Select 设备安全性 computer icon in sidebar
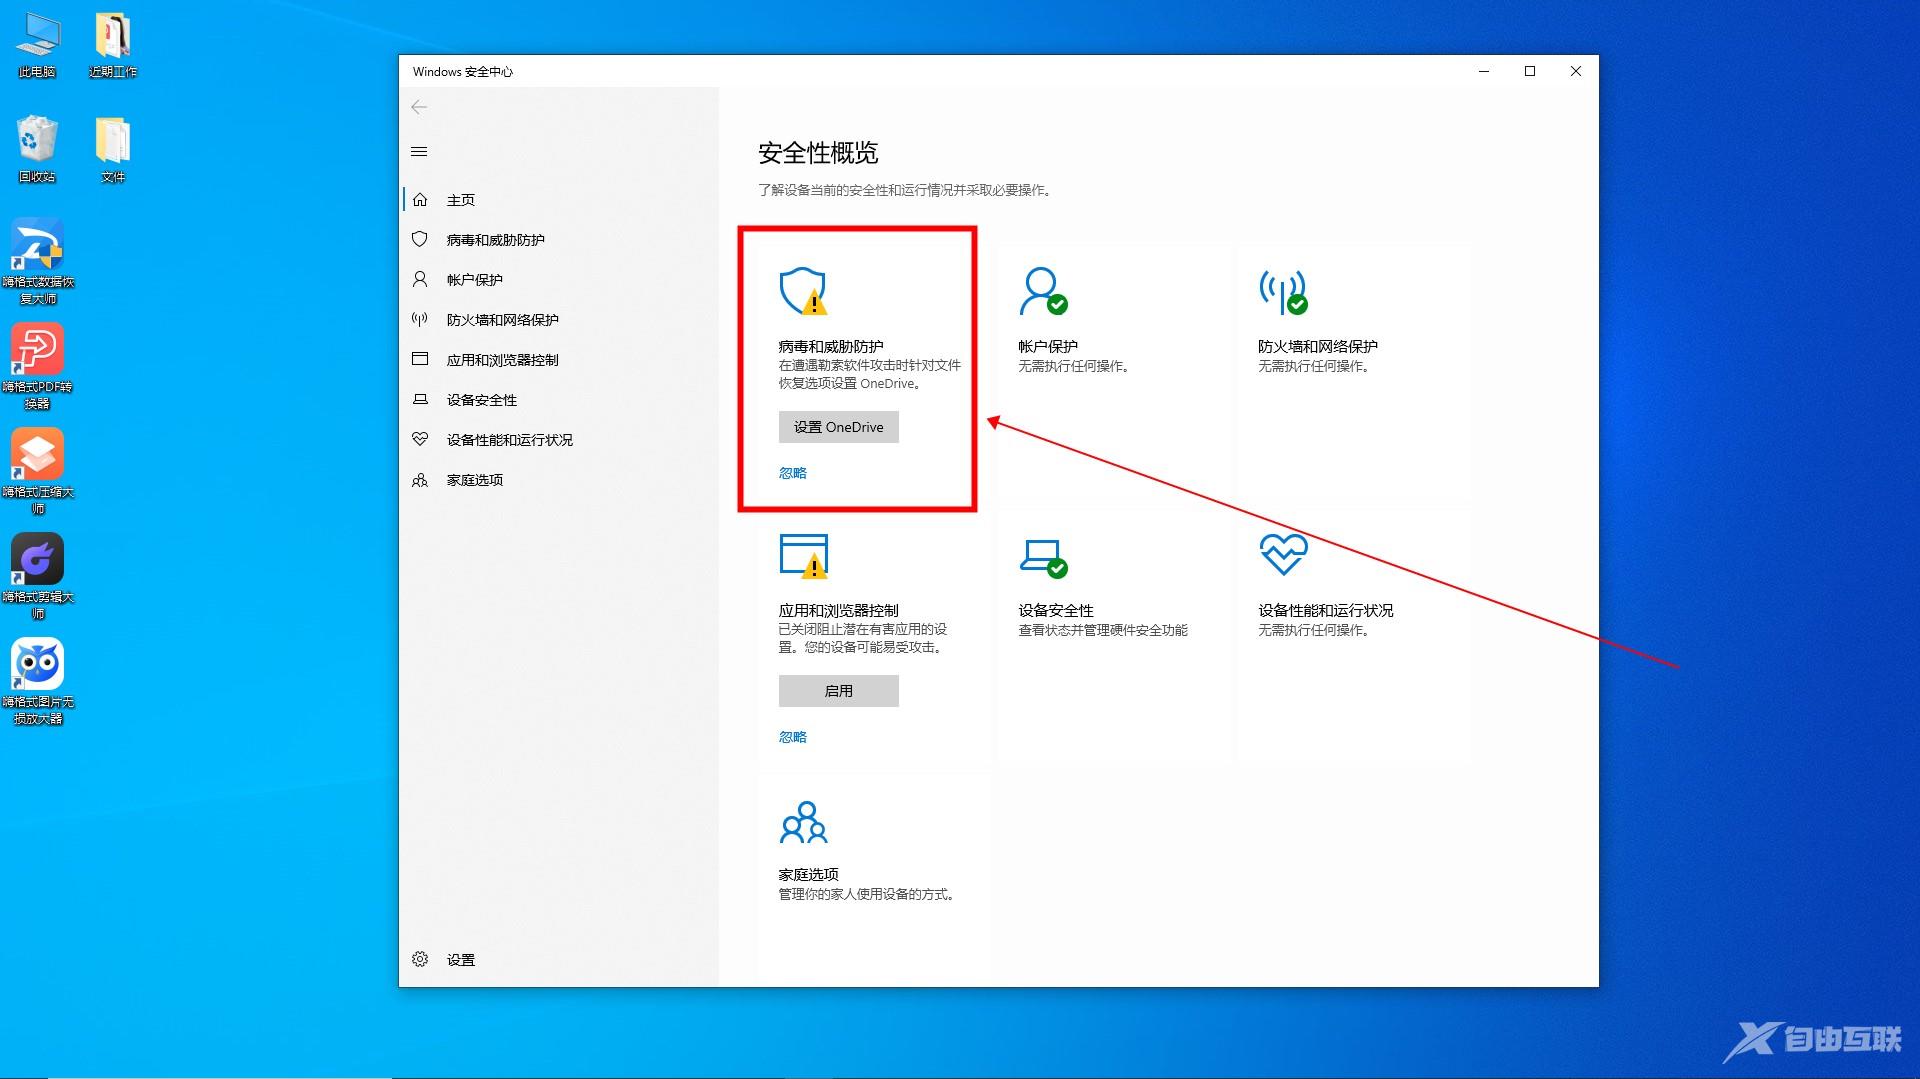 (420, 399)
